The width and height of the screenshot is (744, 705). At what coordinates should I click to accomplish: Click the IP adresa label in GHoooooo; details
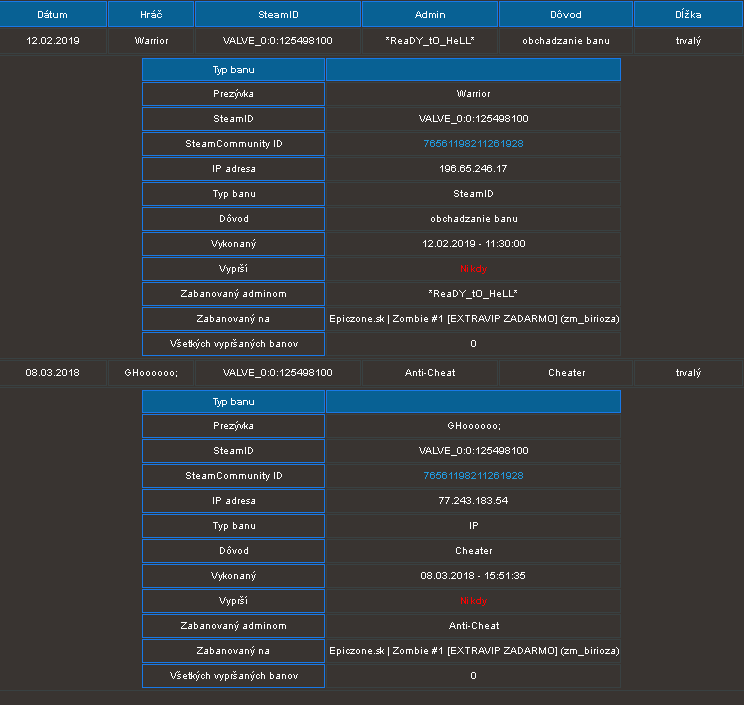coord(233,501)
